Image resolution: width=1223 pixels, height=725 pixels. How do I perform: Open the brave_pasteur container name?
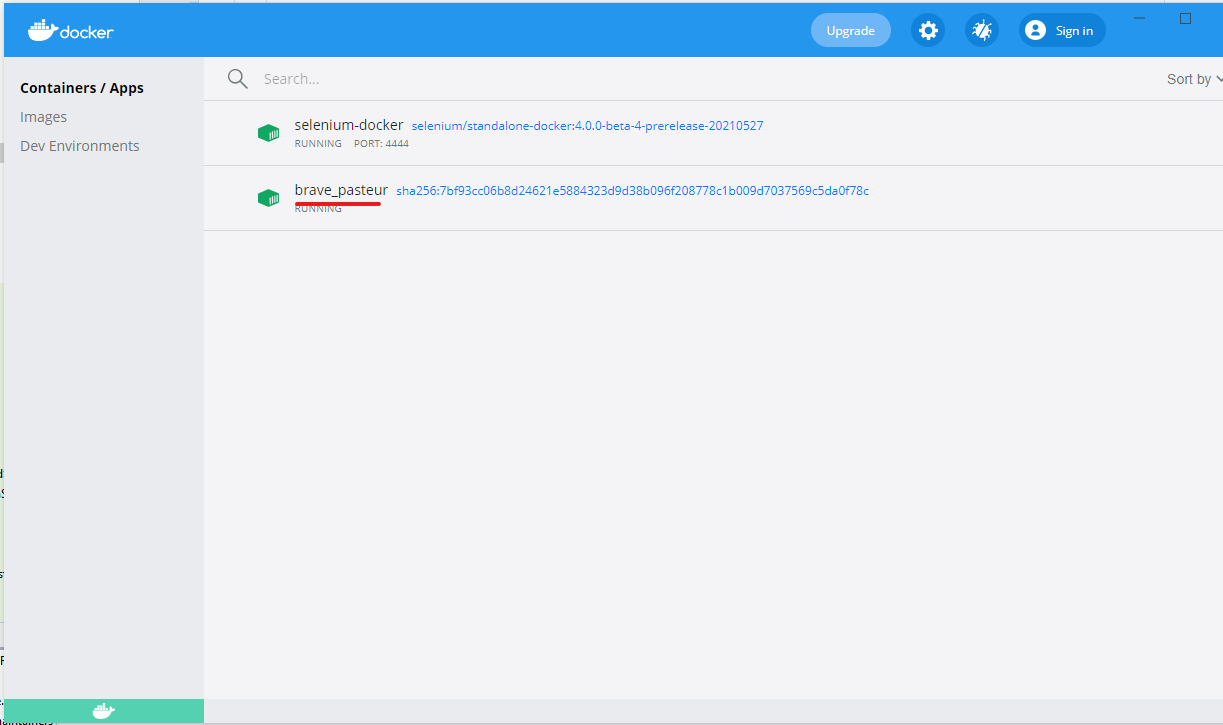tap(341, 190)
